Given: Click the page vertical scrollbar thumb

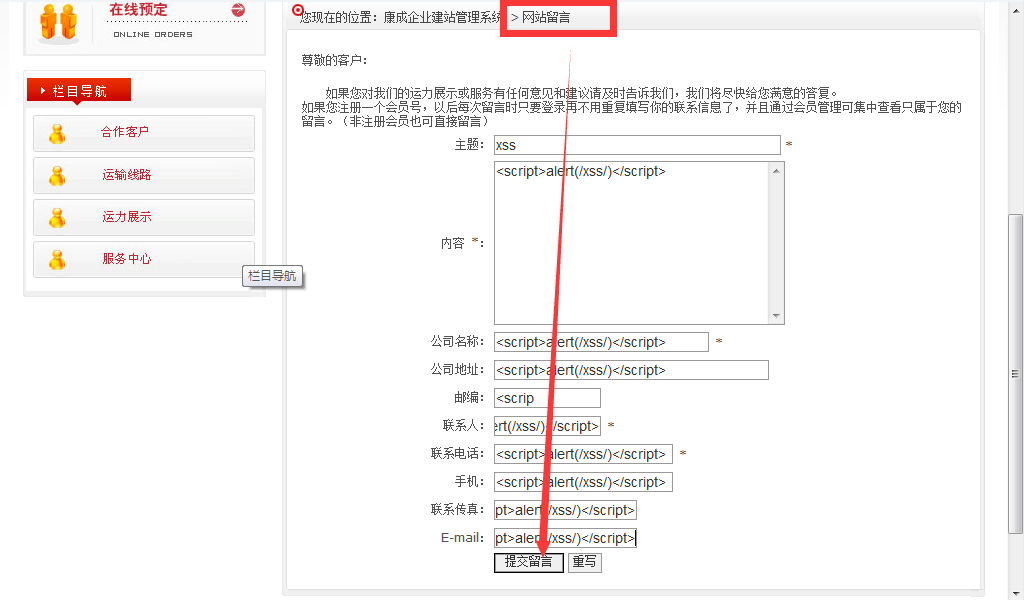Looking at the screenshot, I should tap(1016, 373).
